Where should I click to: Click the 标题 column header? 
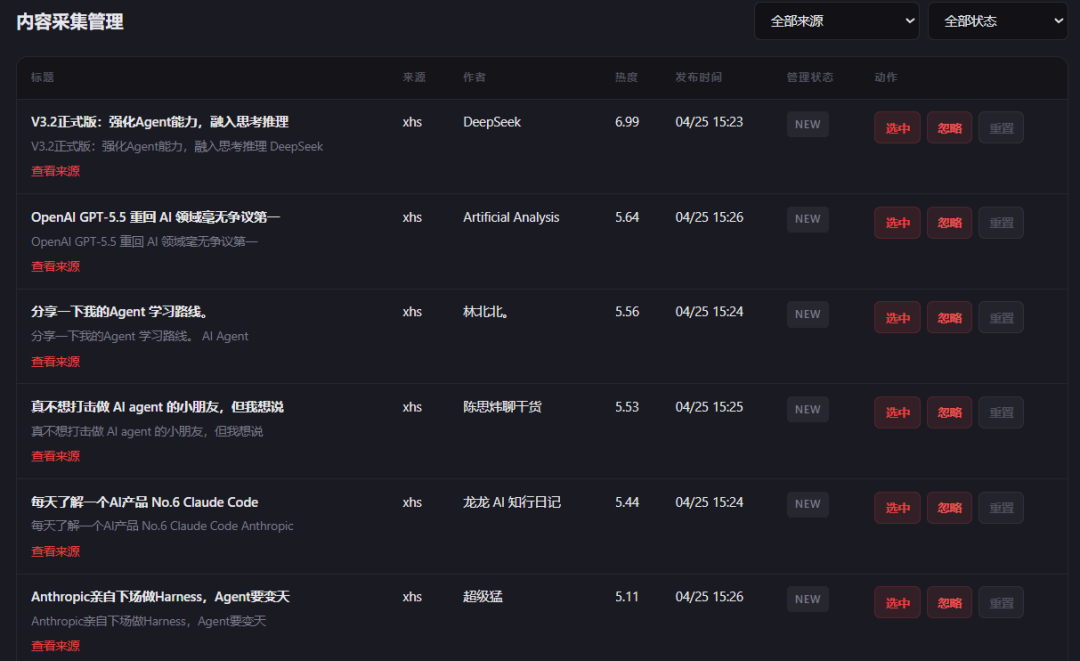pyautogui.click(x=41, y=77)
